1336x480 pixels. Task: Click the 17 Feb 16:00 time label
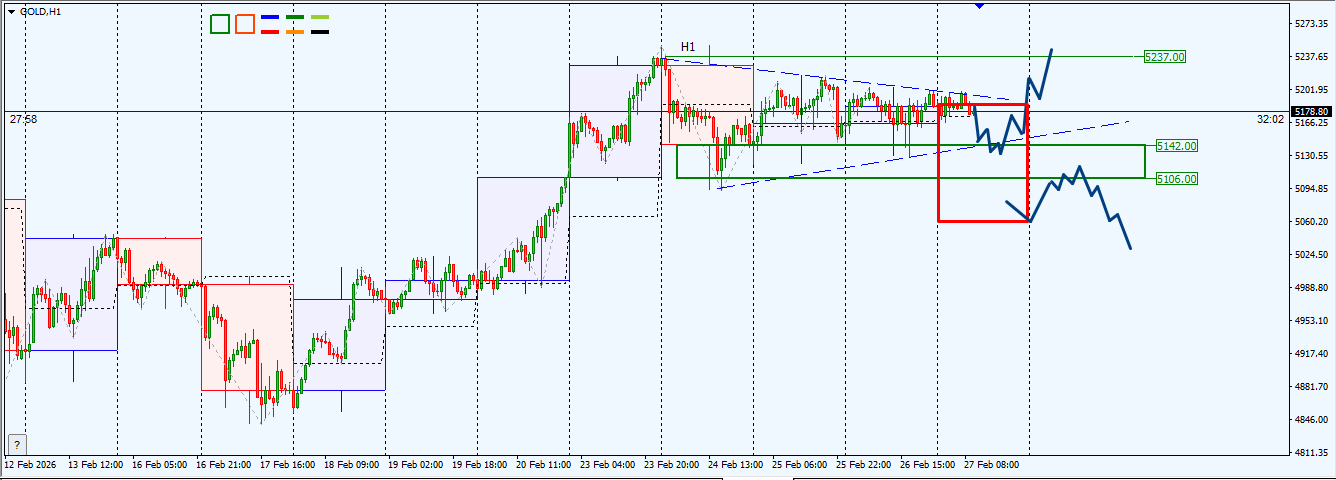tap(287, 465)
